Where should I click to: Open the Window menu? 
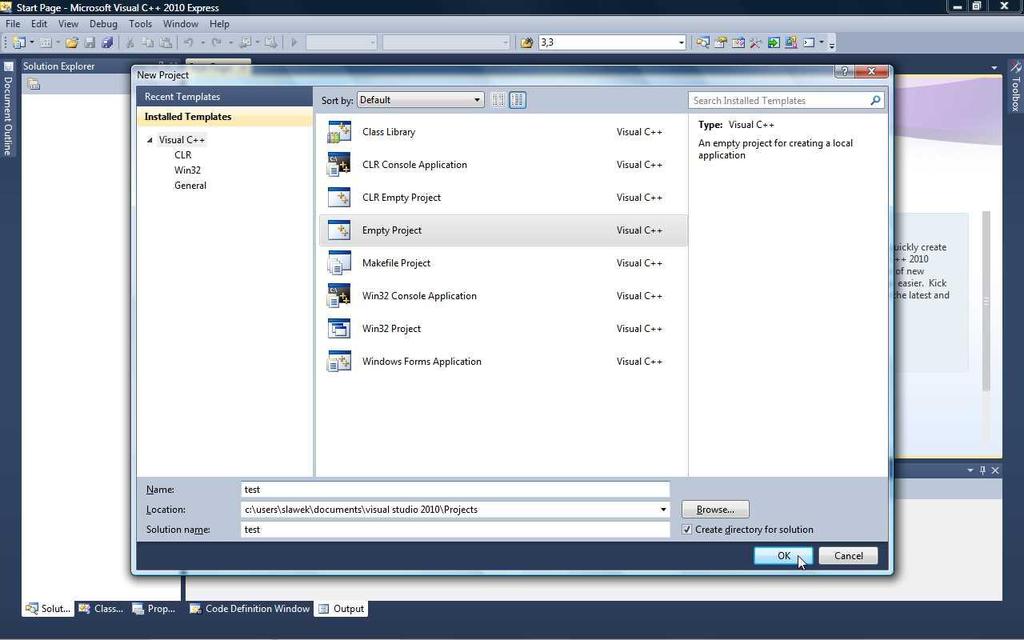180,24
